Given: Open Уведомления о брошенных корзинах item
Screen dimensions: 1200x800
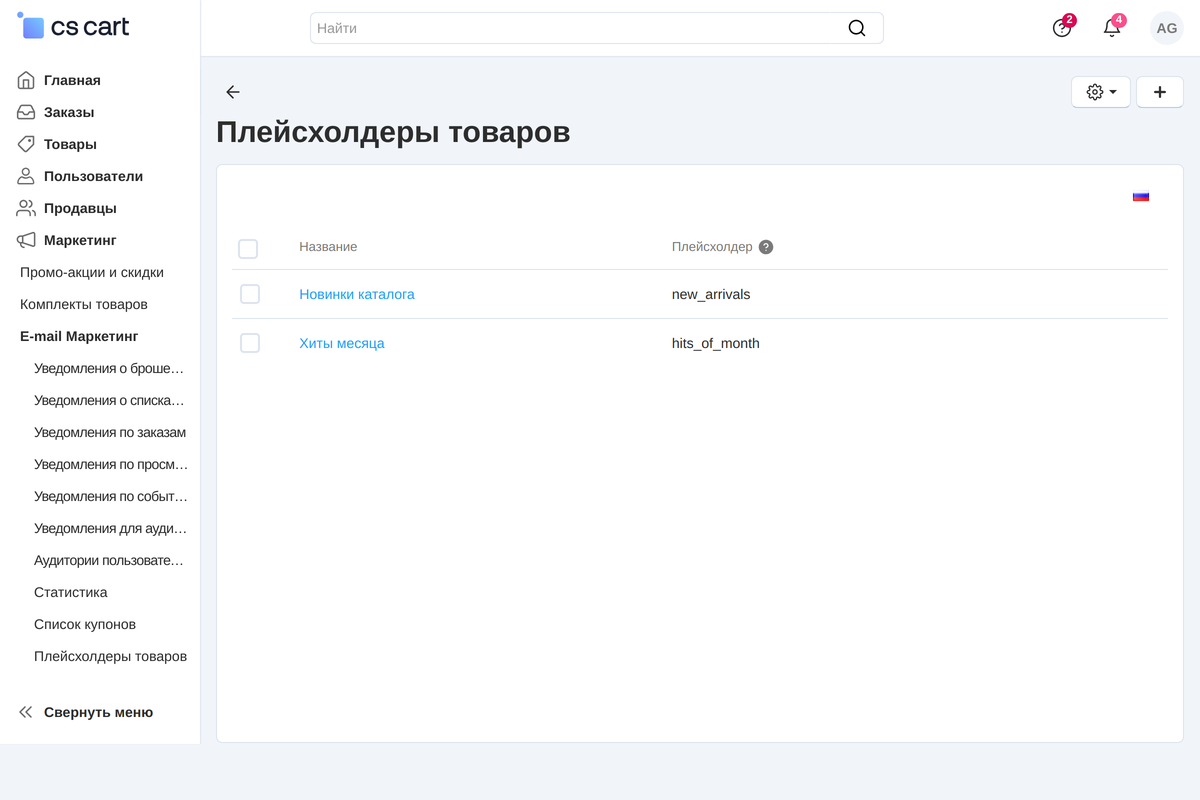Looking at the screenshot, I should point(109,368).
